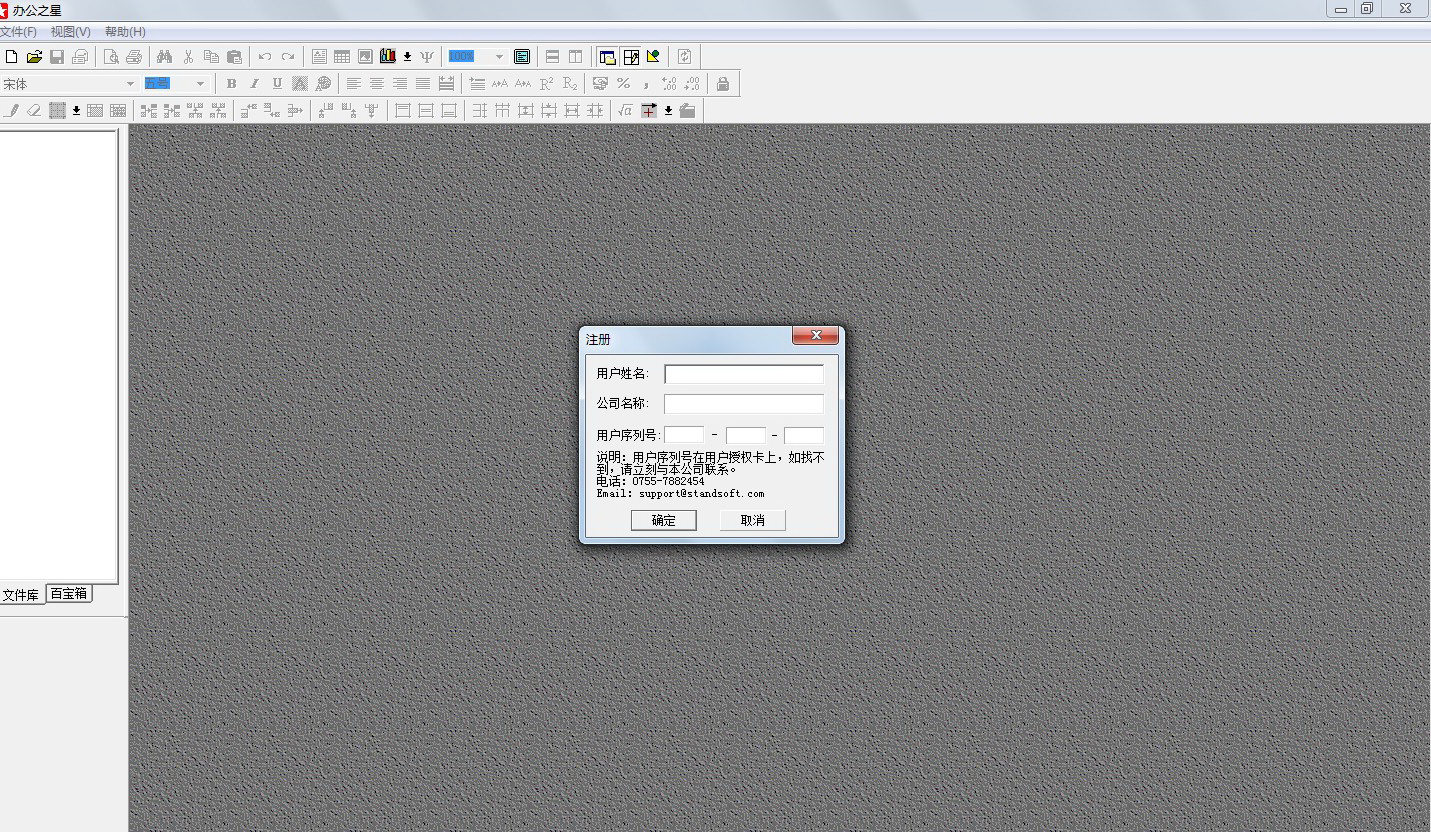The image size is (1431, 832).
Task: Open the 视图(V) menu
Action: (71, 32)
